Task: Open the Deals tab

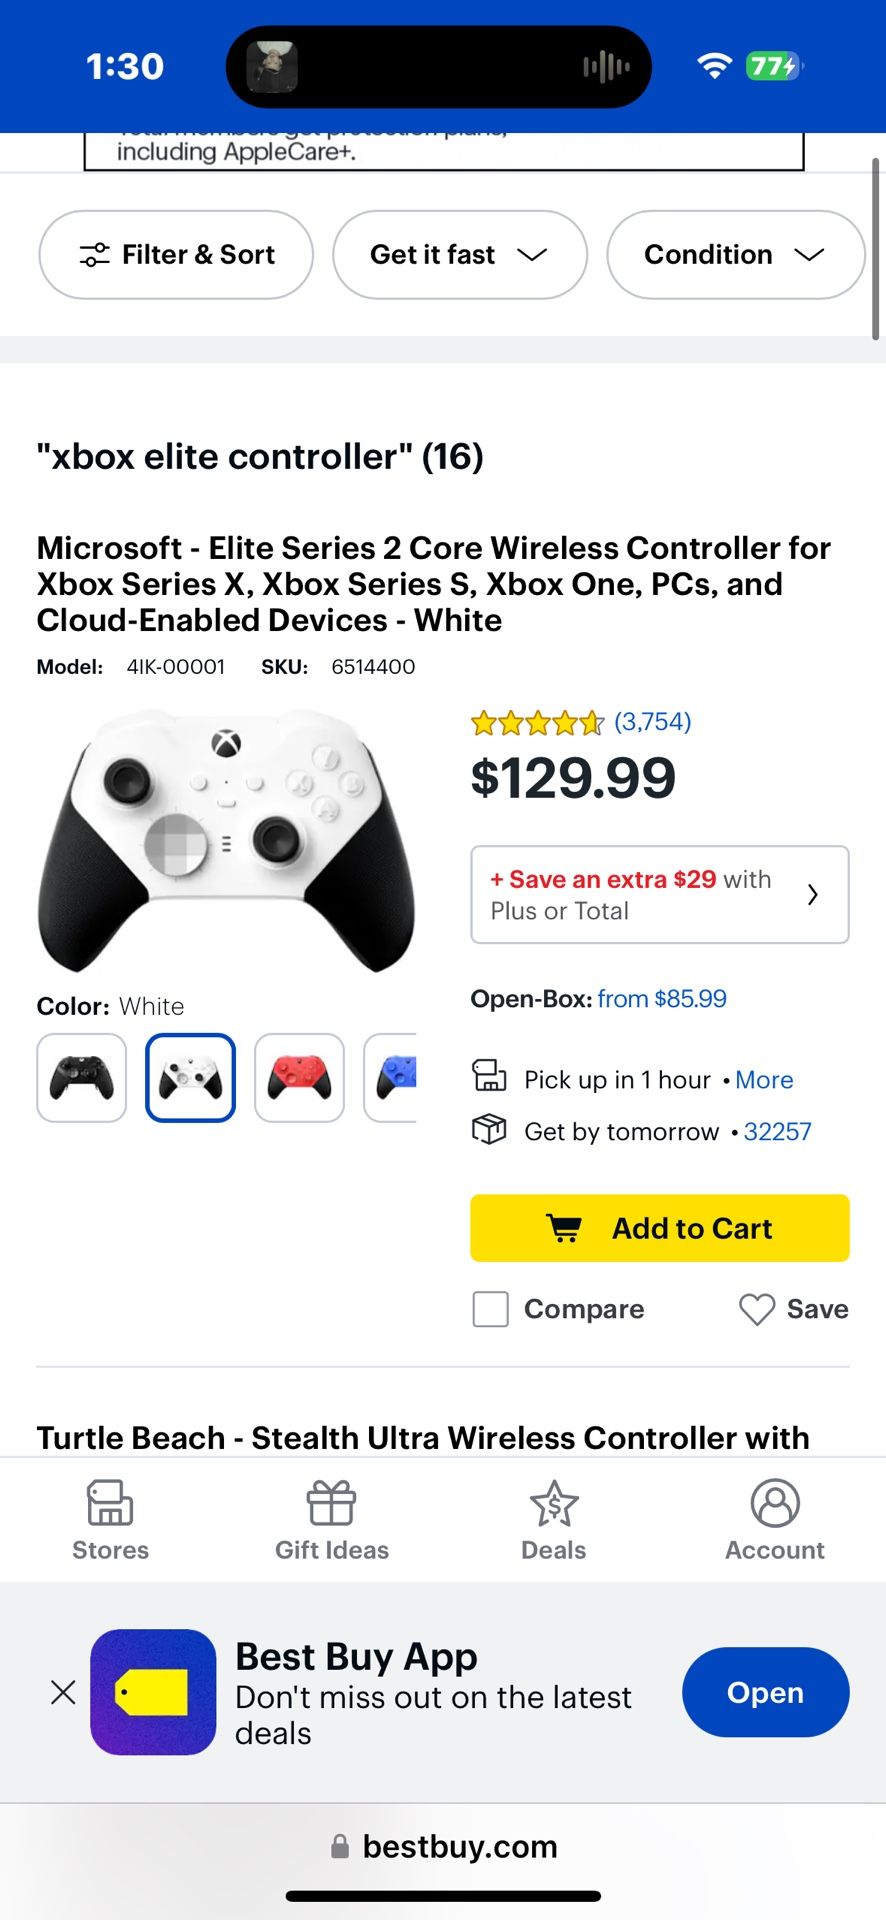Action: pos(553,1504)
